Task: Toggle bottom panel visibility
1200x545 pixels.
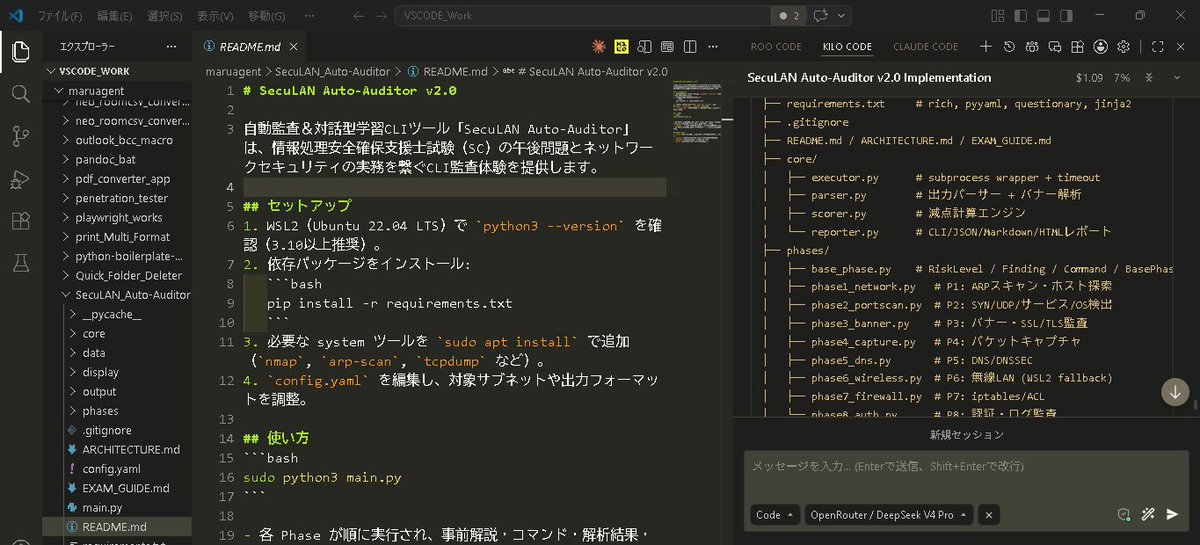Action: point(1042,16)
